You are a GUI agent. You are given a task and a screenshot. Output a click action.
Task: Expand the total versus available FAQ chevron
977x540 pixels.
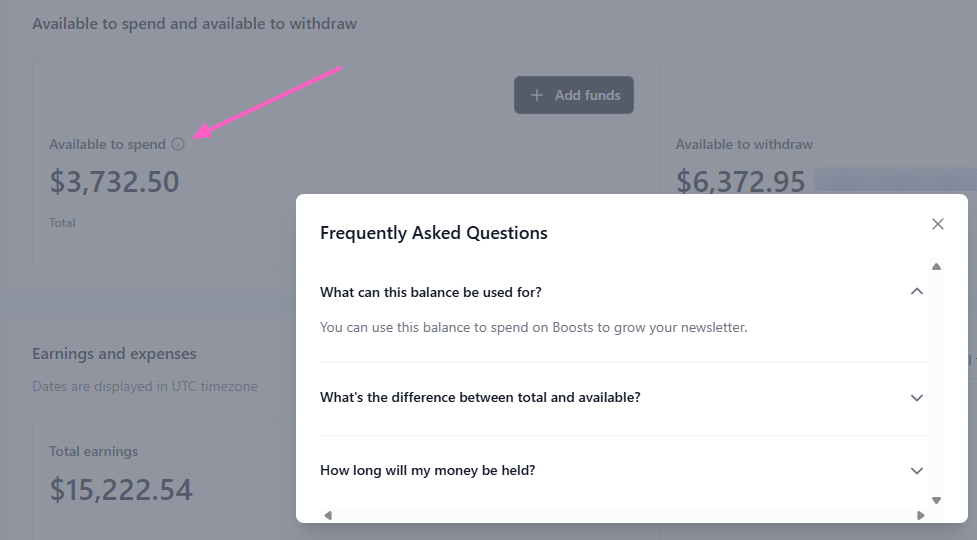tap(916, 397)
